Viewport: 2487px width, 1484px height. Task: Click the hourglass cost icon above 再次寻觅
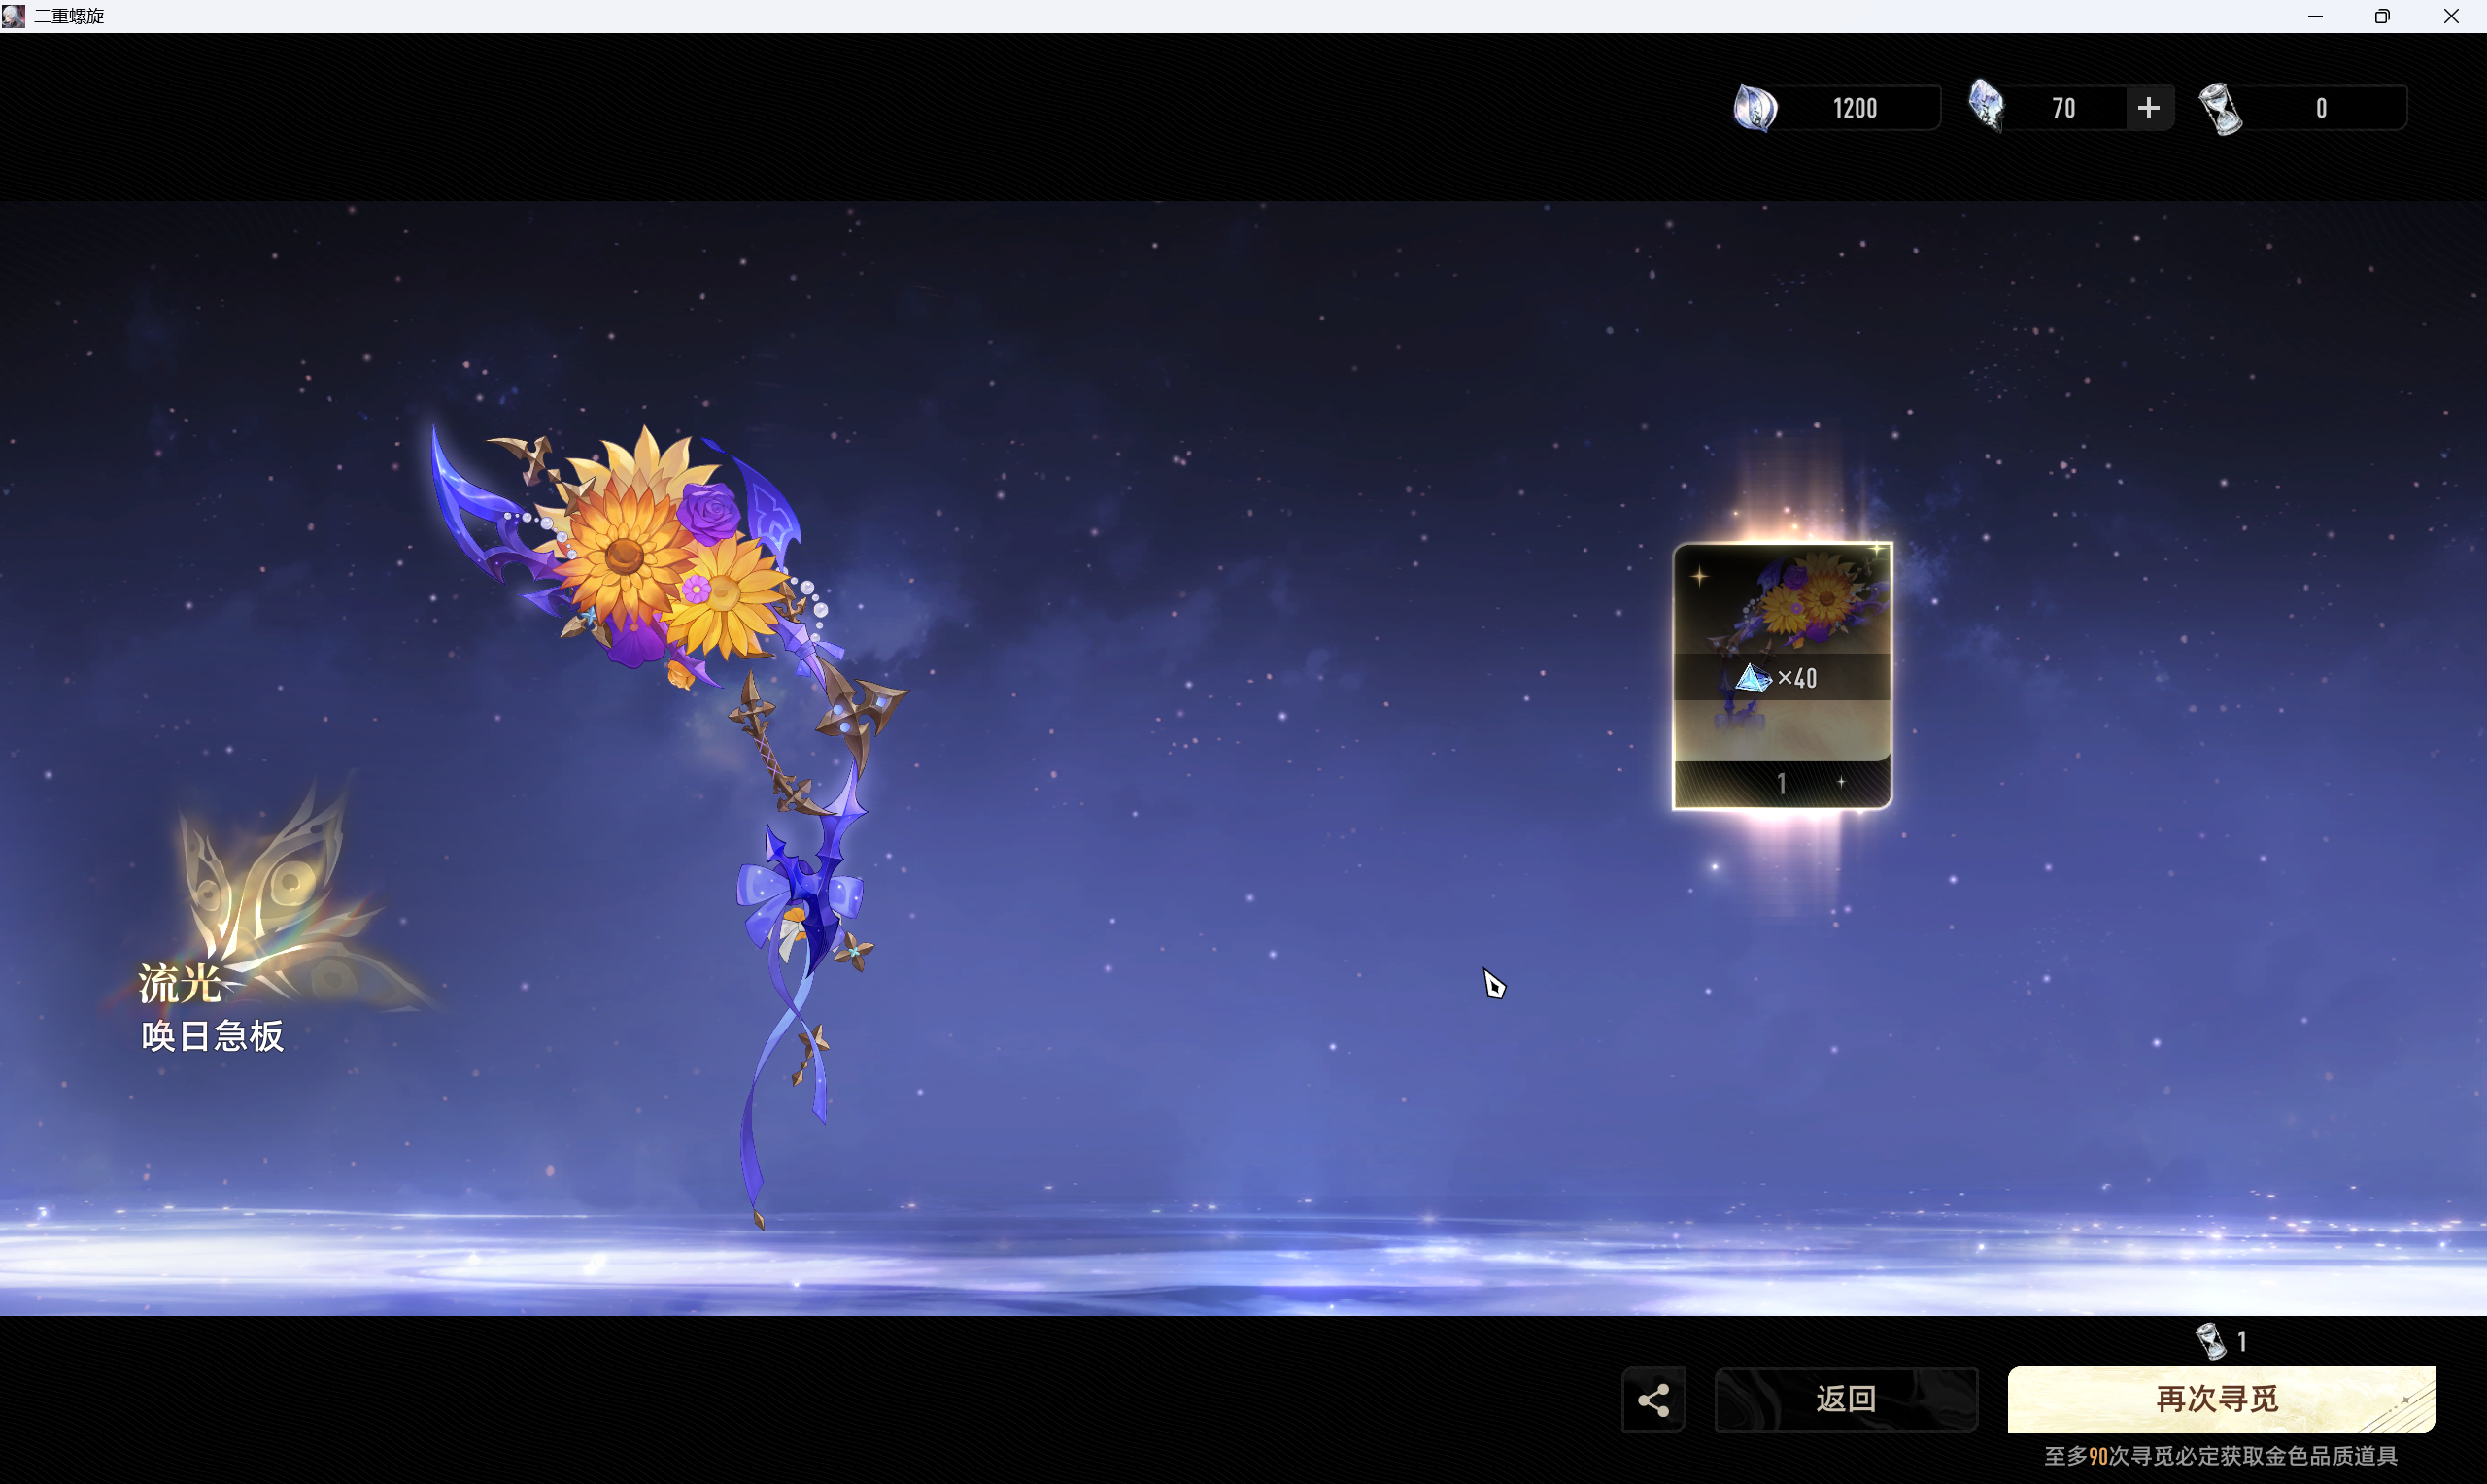[x=2210, y=1341]
